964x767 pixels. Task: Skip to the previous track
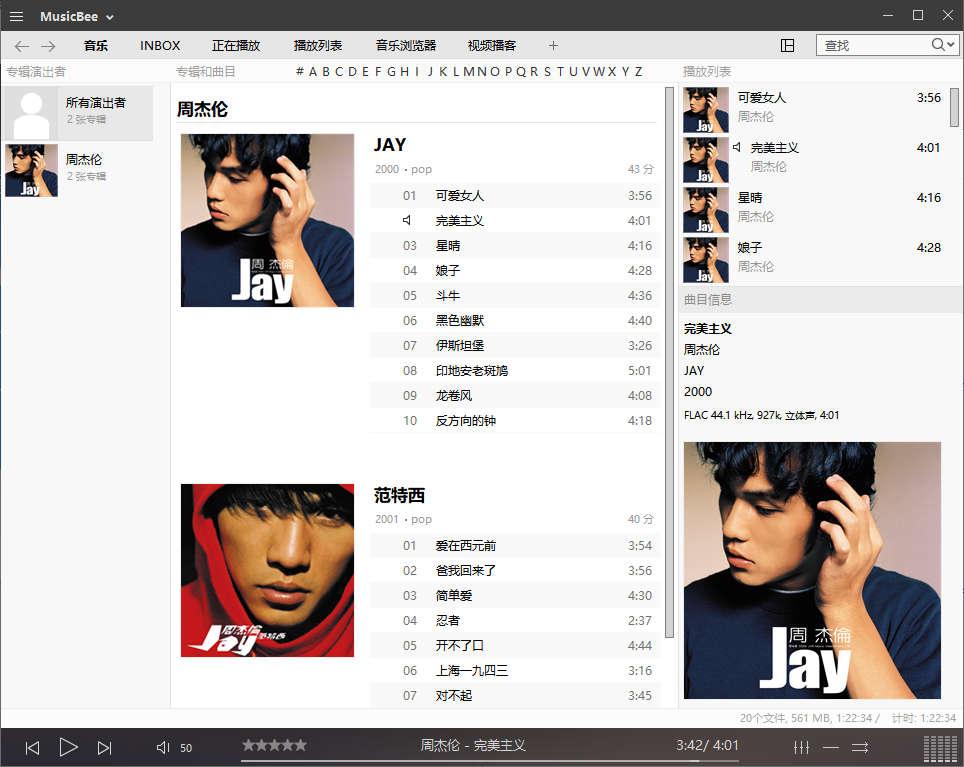click(32, 747)
